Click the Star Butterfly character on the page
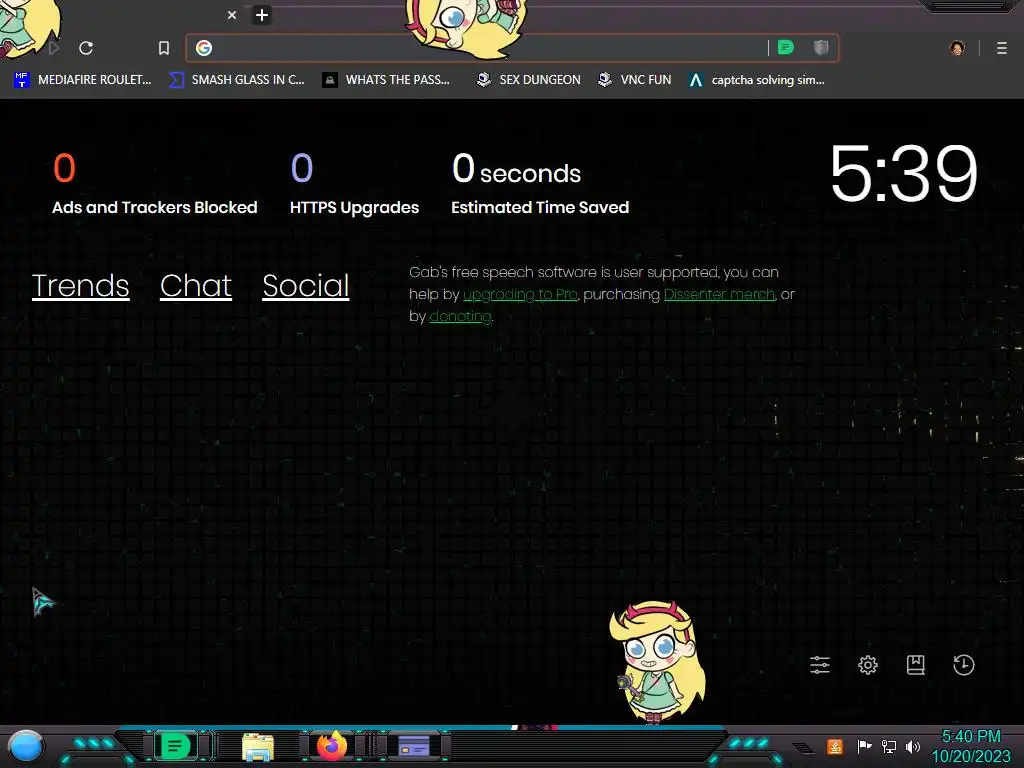 tap(657, 661)
